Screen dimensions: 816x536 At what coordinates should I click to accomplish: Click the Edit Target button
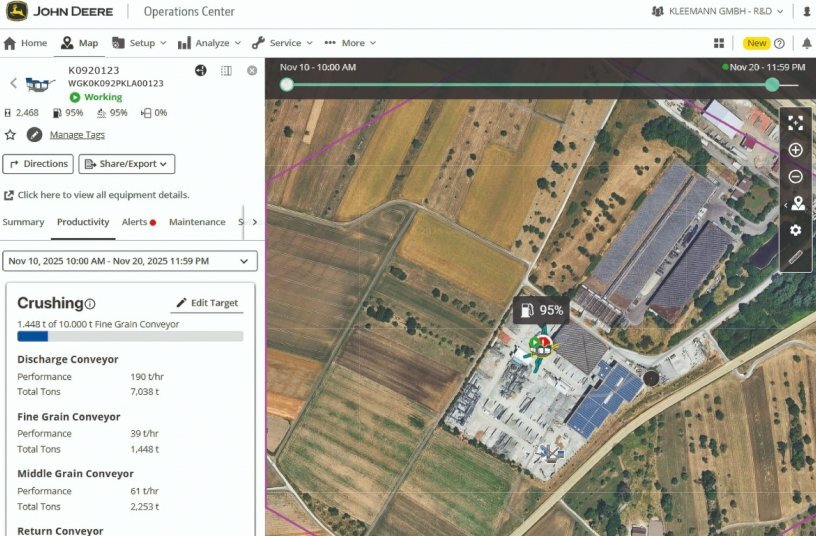click(x=207, y=303)
